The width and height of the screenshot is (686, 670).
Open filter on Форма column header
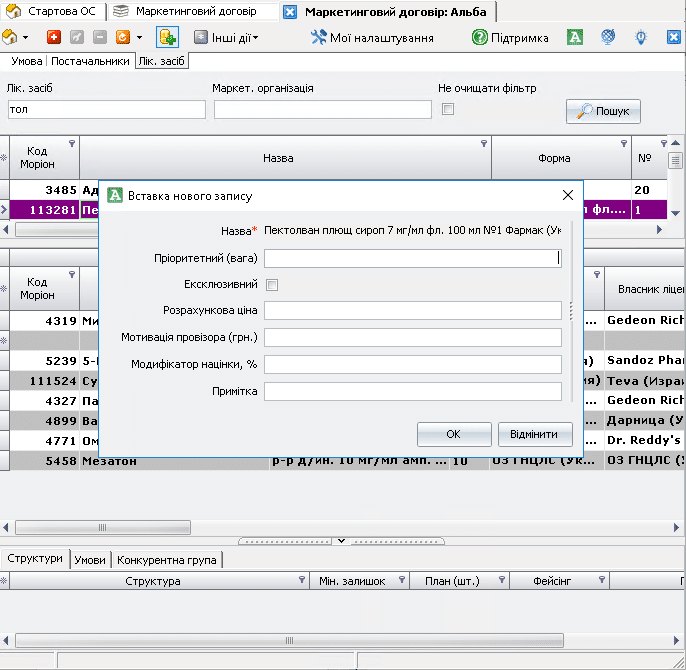click(x=622, y=144)
